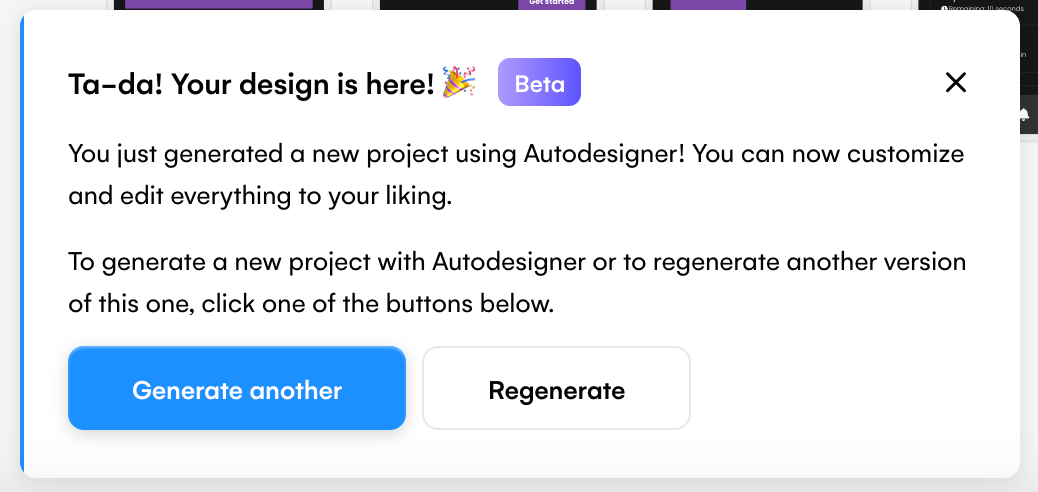Click the Generate another button
Viewport: 1038px width, 492px height.
tap(237, 388)
